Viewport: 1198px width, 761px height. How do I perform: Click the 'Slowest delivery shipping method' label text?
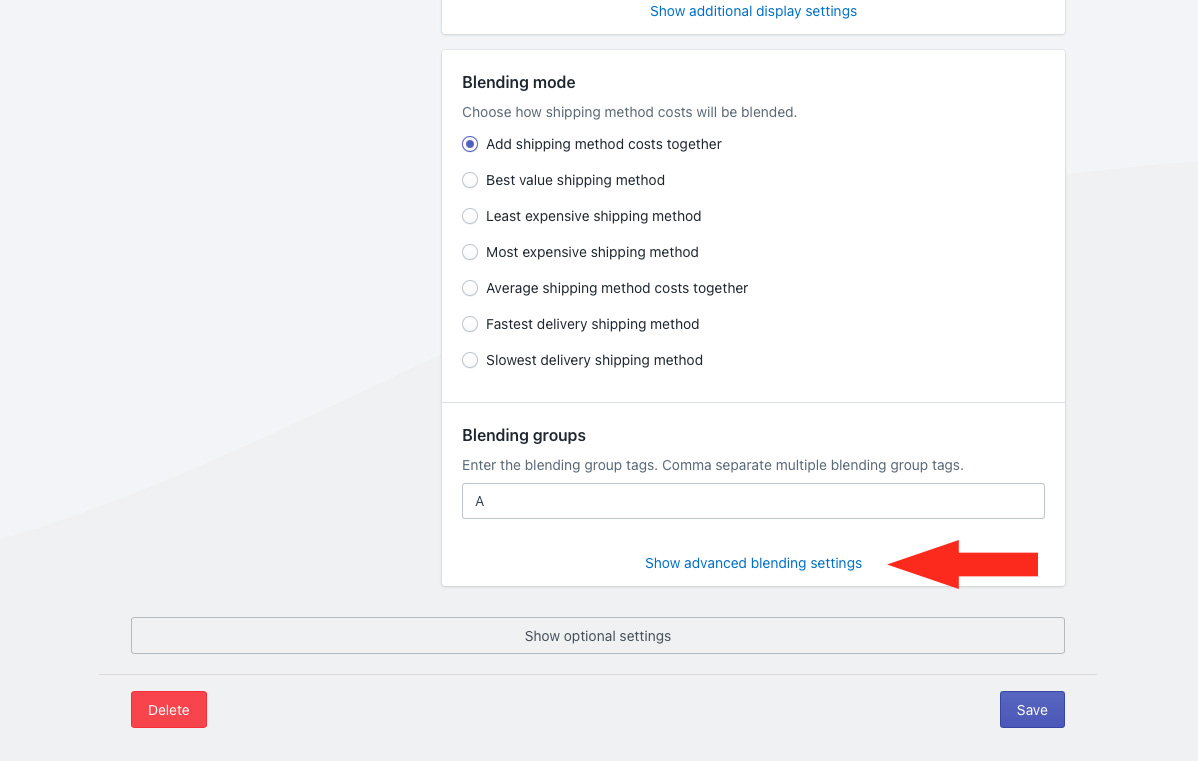tap(594, 360)
